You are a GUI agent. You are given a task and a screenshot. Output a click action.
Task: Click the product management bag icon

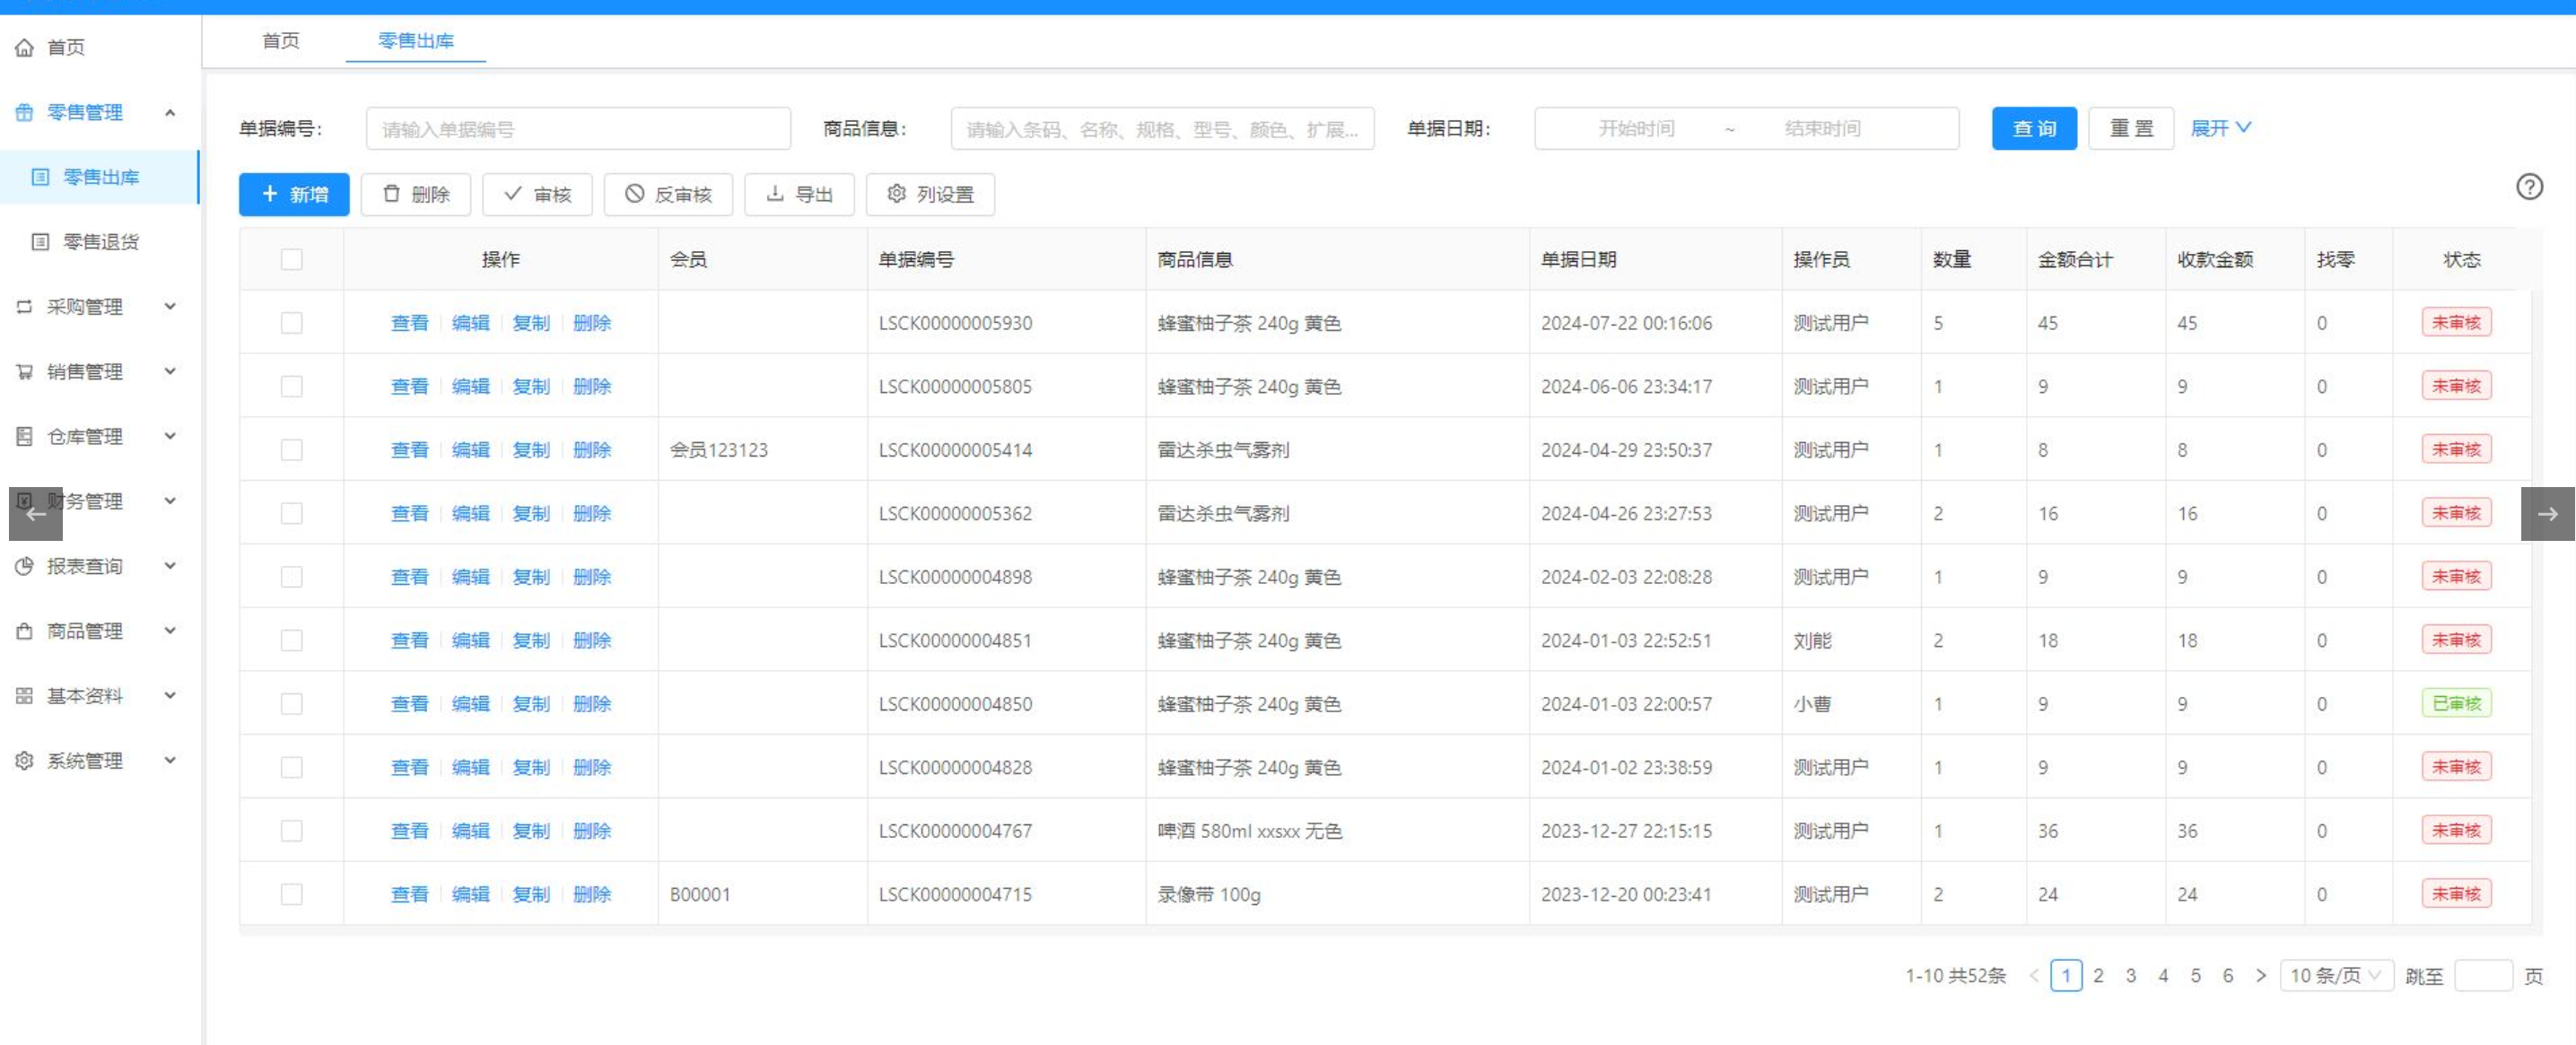[x=25, y=631]
